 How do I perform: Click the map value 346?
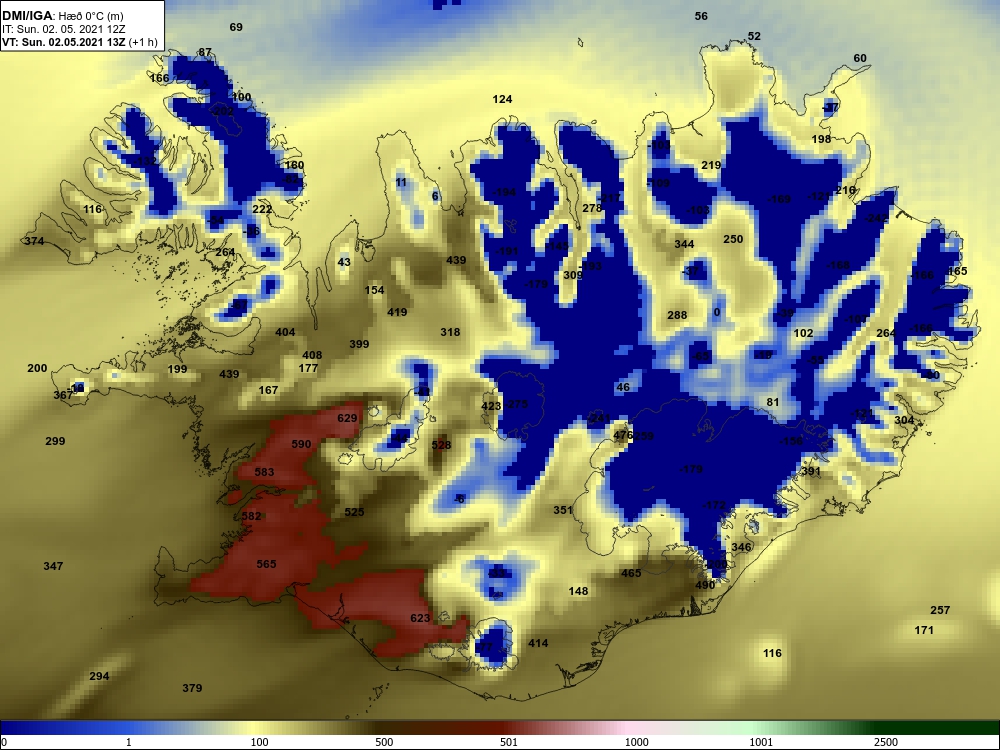(741, 547)
